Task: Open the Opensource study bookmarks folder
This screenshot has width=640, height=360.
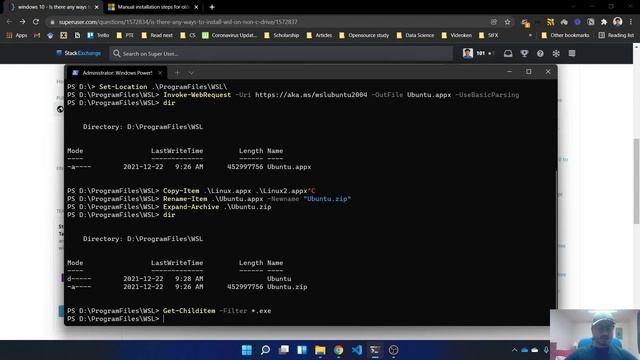Action: (x=364, y=35)
